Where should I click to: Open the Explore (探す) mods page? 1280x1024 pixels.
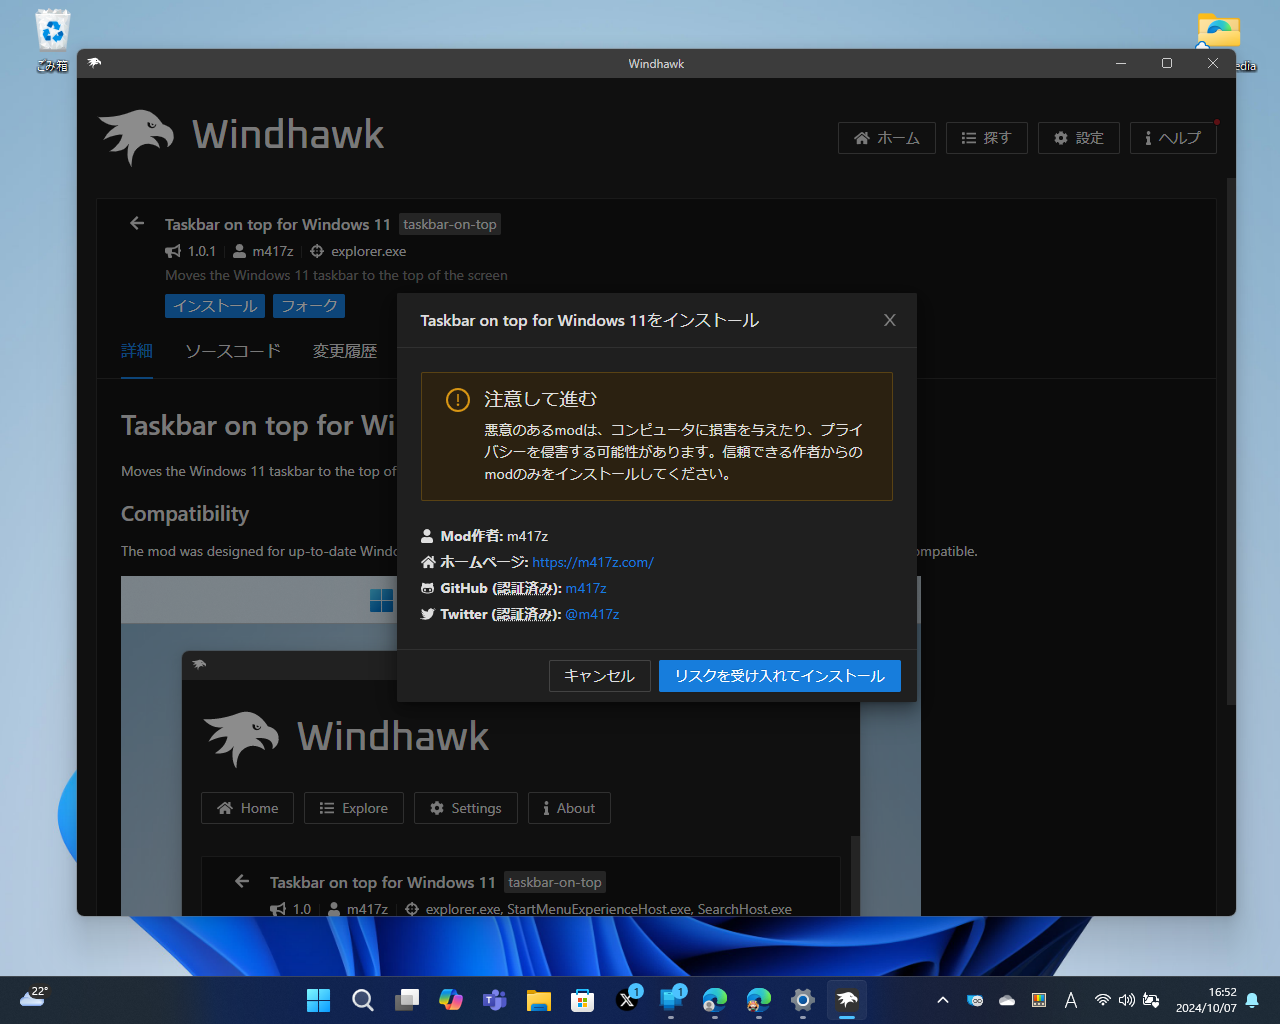987,138
